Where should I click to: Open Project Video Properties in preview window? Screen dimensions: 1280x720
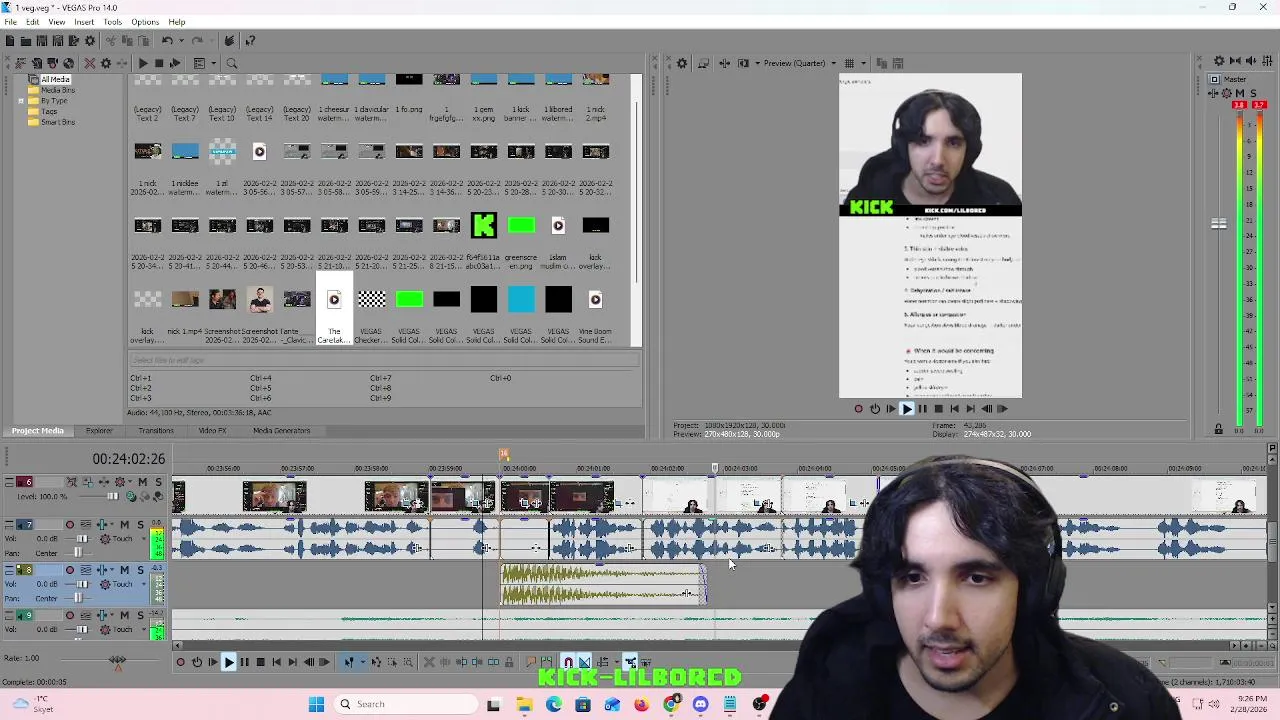(x=682, y=63)
